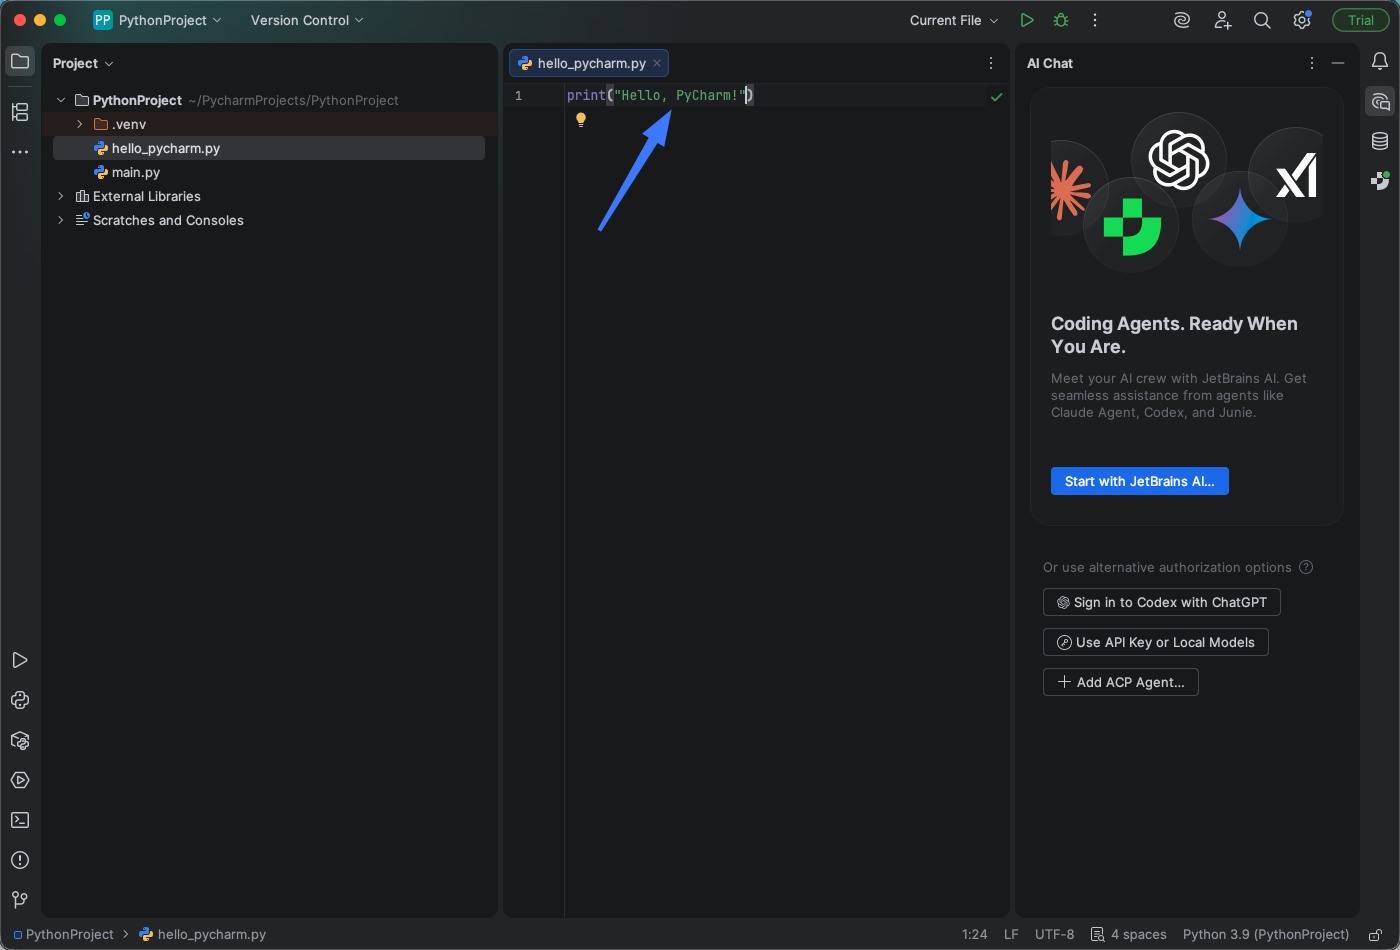This screenshot has height=950, width=1400.
Task: Open the Current File run configuration dropdown
Action: [954, 20]
